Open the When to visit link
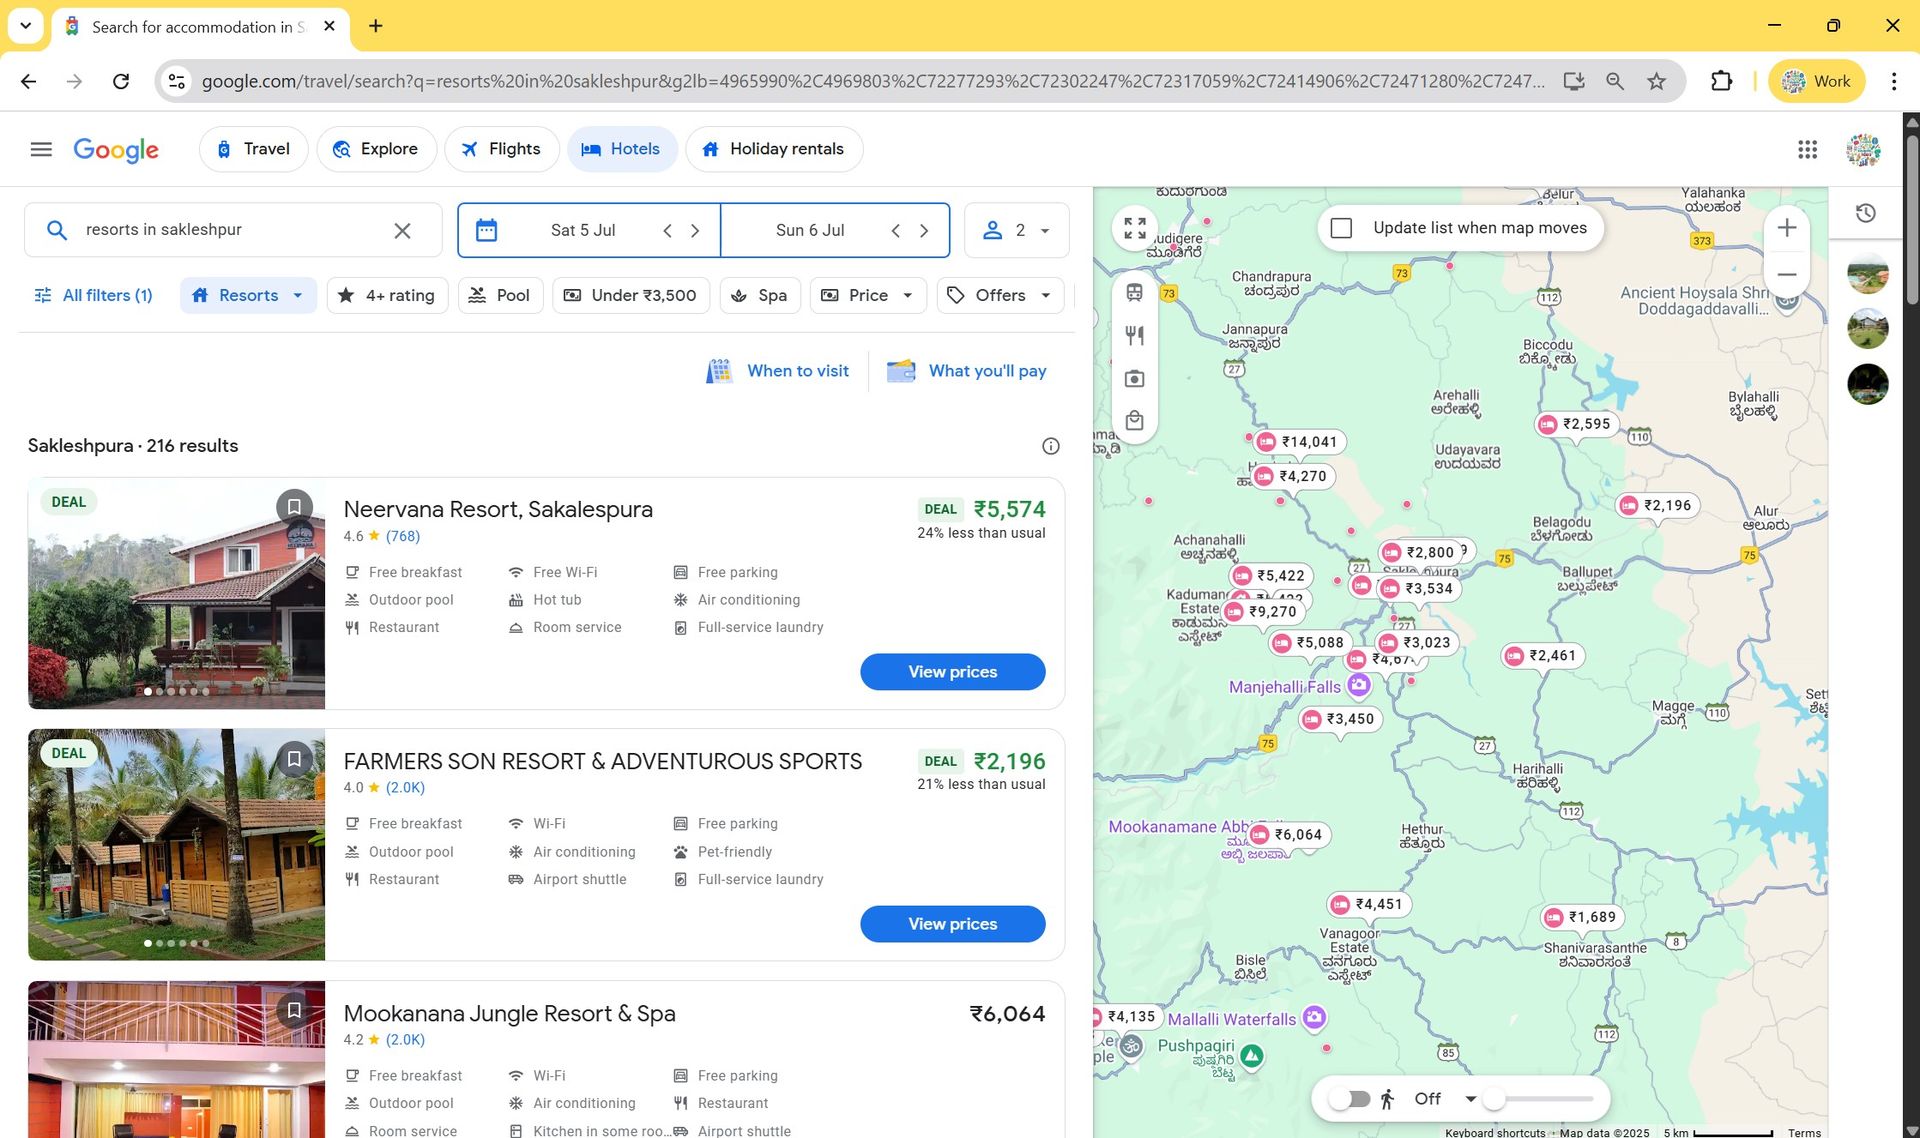The width and height of the screenshot is (1920, 1138). (778, 371)
